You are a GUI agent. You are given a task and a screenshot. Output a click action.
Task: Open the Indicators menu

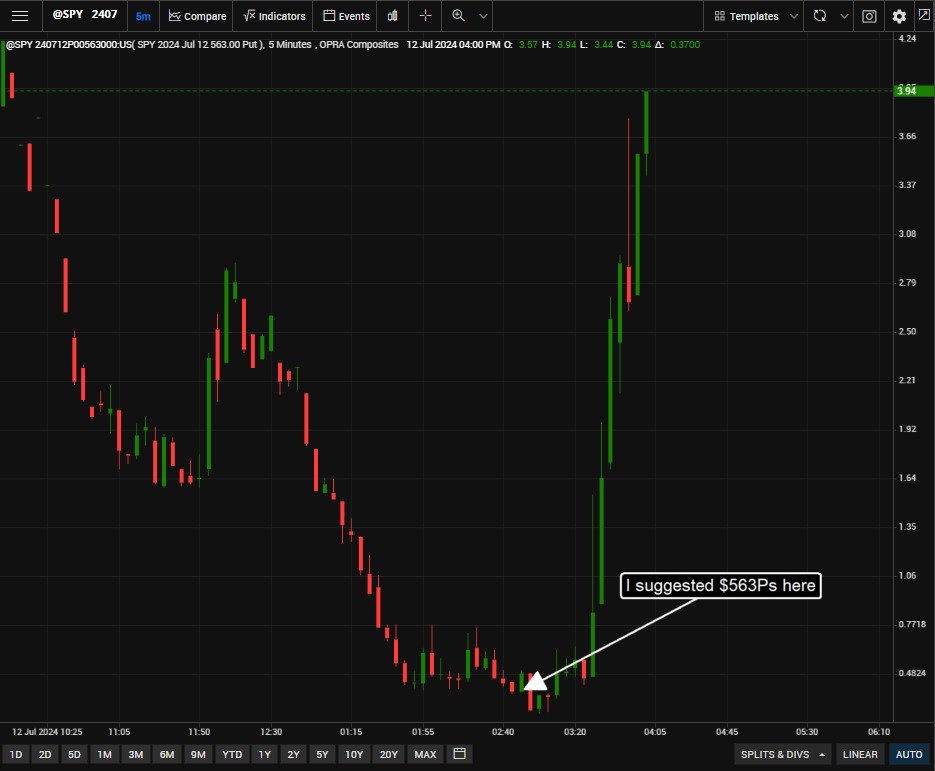click(x=274, y=16)
